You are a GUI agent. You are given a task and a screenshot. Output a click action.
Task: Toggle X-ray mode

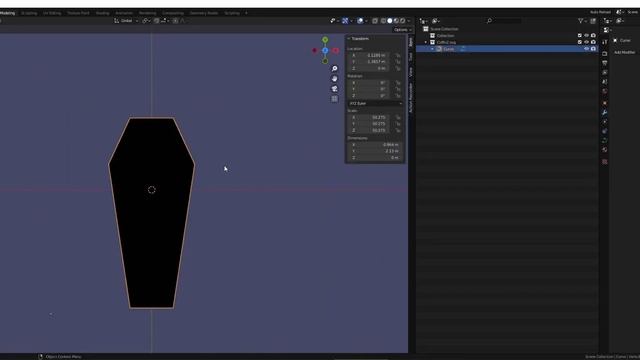click(x=375, y=21)
